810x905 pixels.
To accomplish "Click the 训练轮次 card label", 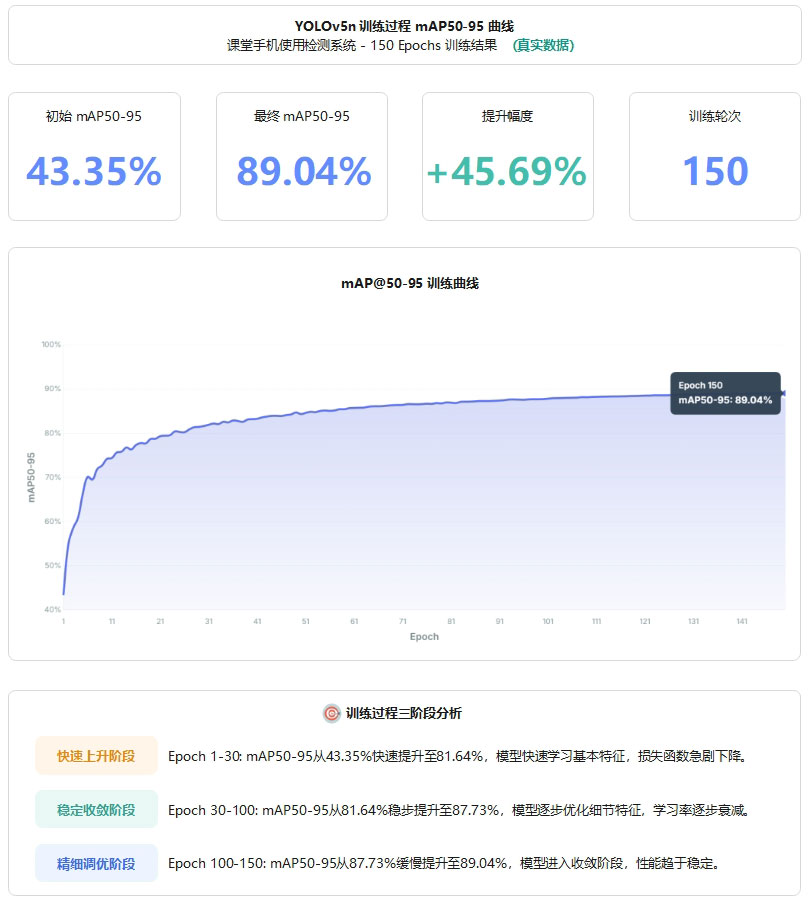I will pos(715,116).
